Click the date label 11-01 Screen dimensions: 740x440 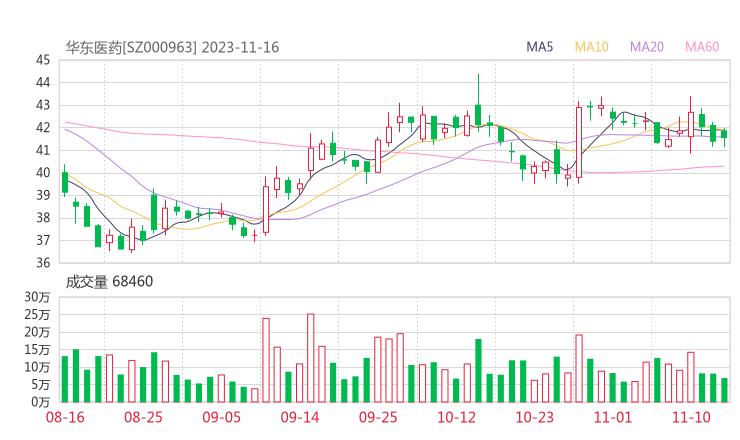click(613, 417)
